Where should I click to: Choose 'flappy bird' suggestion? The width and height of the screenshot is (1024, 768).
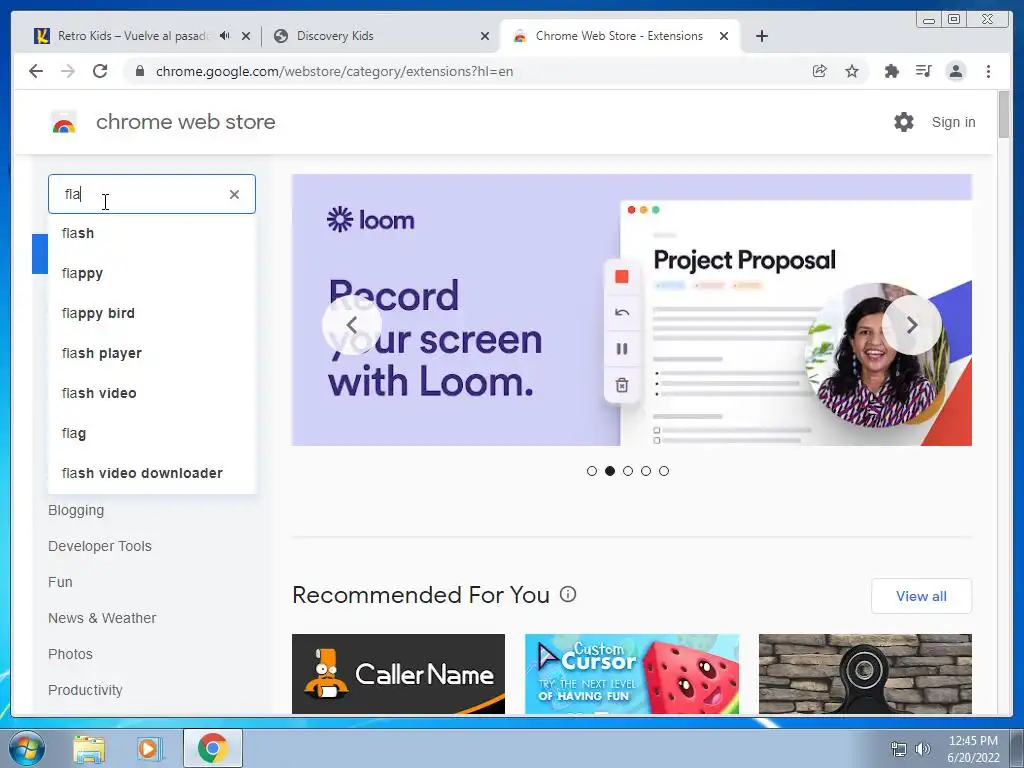[152, 313]
